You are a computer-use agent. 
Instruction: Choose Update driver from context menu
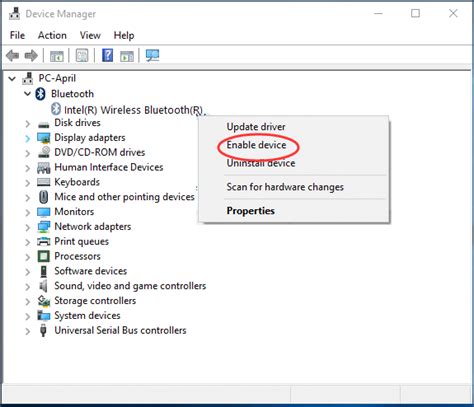pyautogui.click(x=256, y=127)
